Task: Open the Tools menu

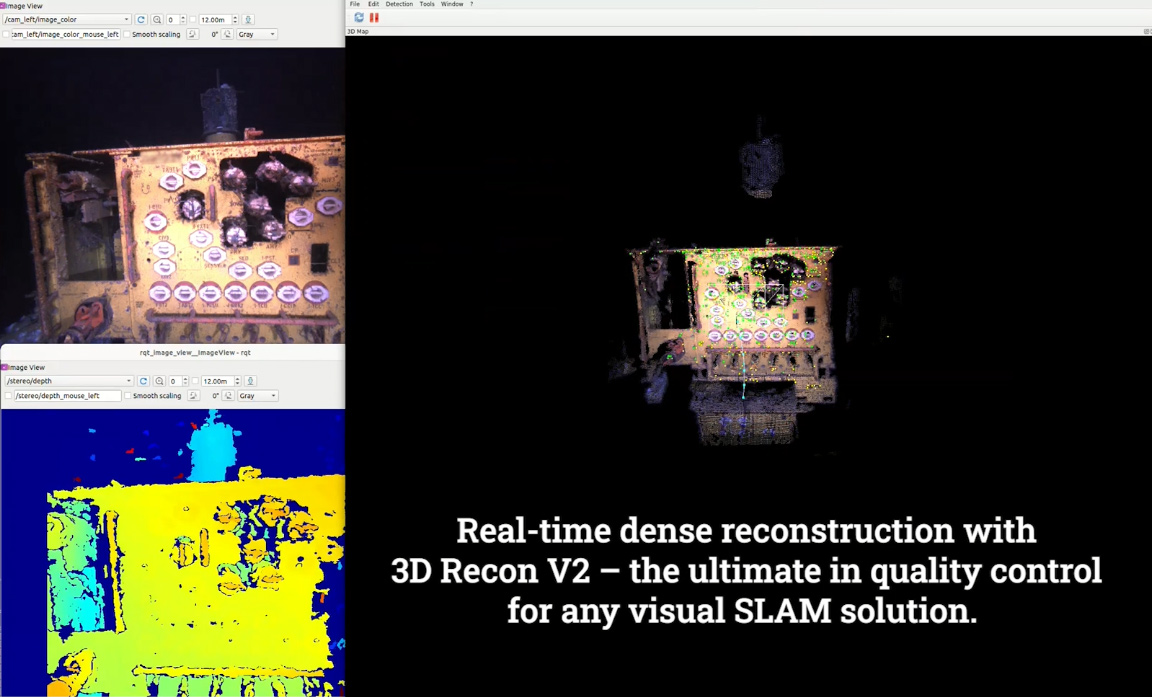Action: [x=427, y=4]
